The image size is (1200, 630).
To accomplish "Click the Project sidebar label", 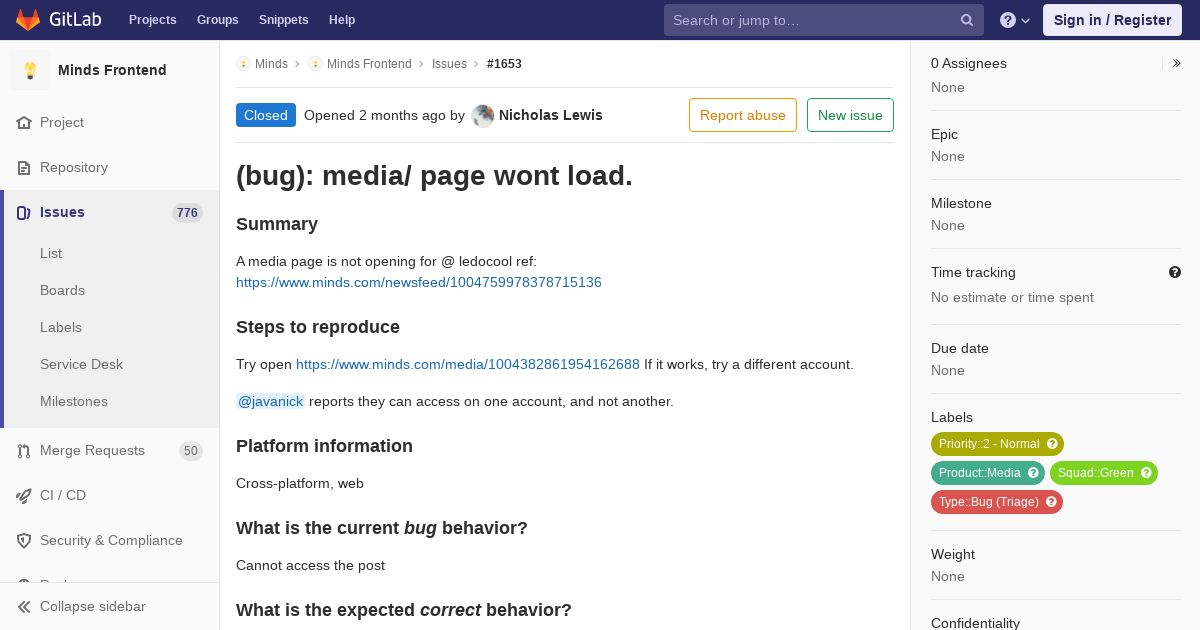I will (x=62, y=122).
